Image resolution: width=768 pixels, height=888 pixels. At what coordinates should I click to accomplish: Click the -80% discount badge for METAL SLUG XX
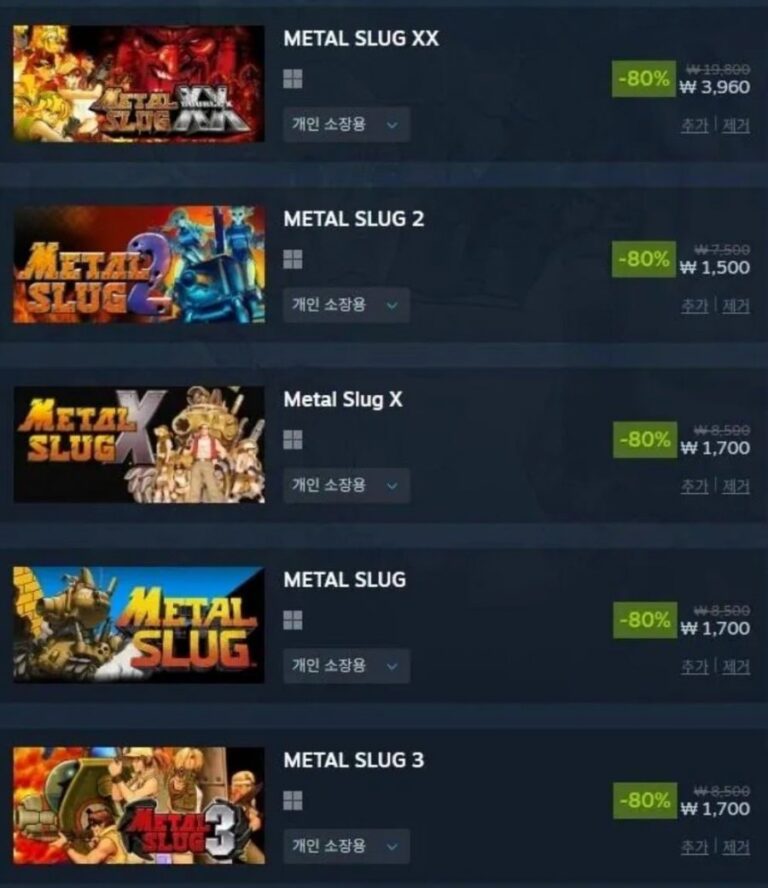click(643, 79)
